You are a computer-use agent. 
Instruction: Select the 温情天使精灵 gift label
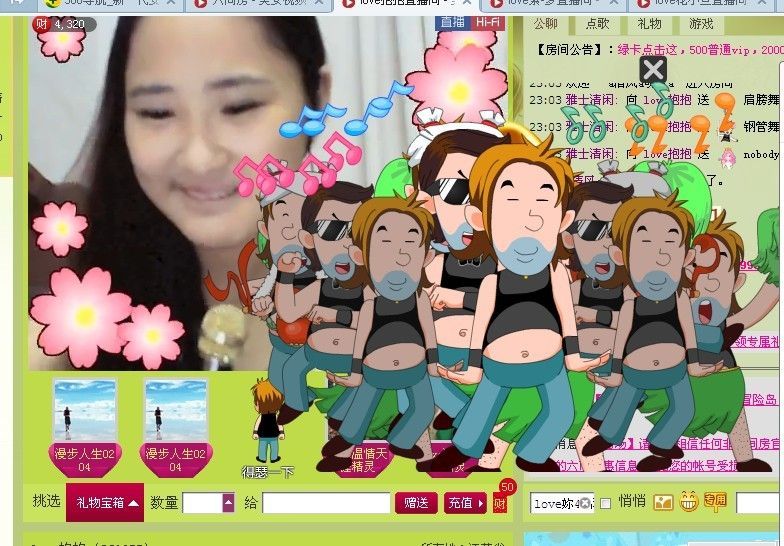pyautogui.click(x=364, y=460)
